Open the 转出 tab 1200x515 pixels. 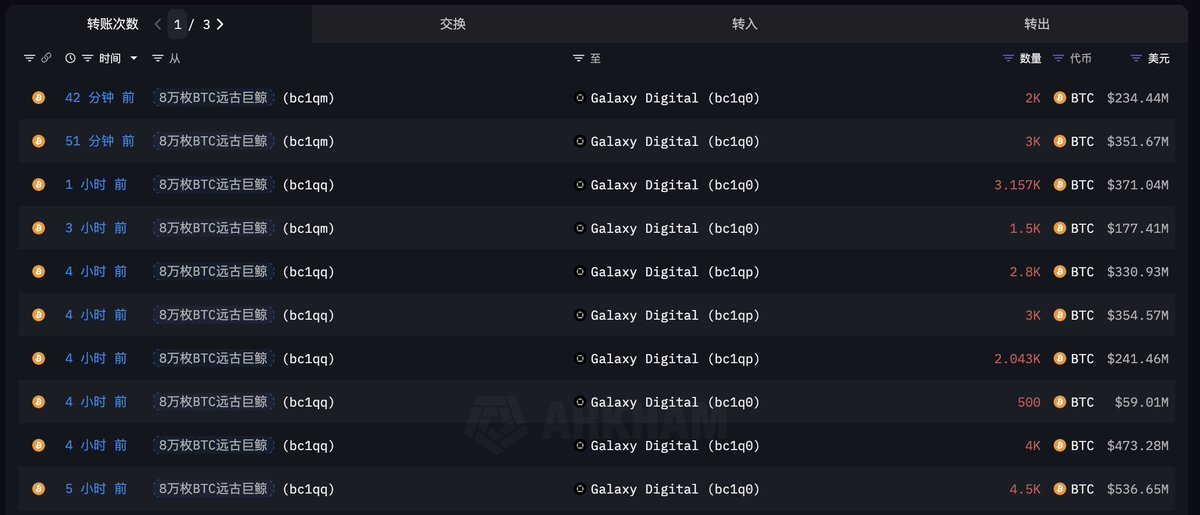pyautogui.click(x=1037, y=24)
